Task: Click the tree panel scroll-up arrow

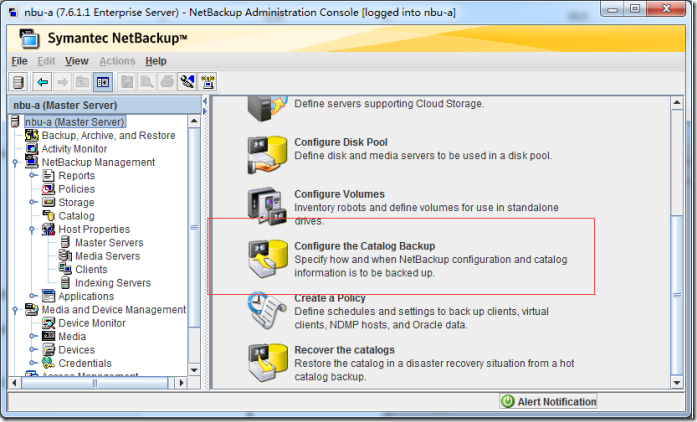Action: click(x=194, y=121)
